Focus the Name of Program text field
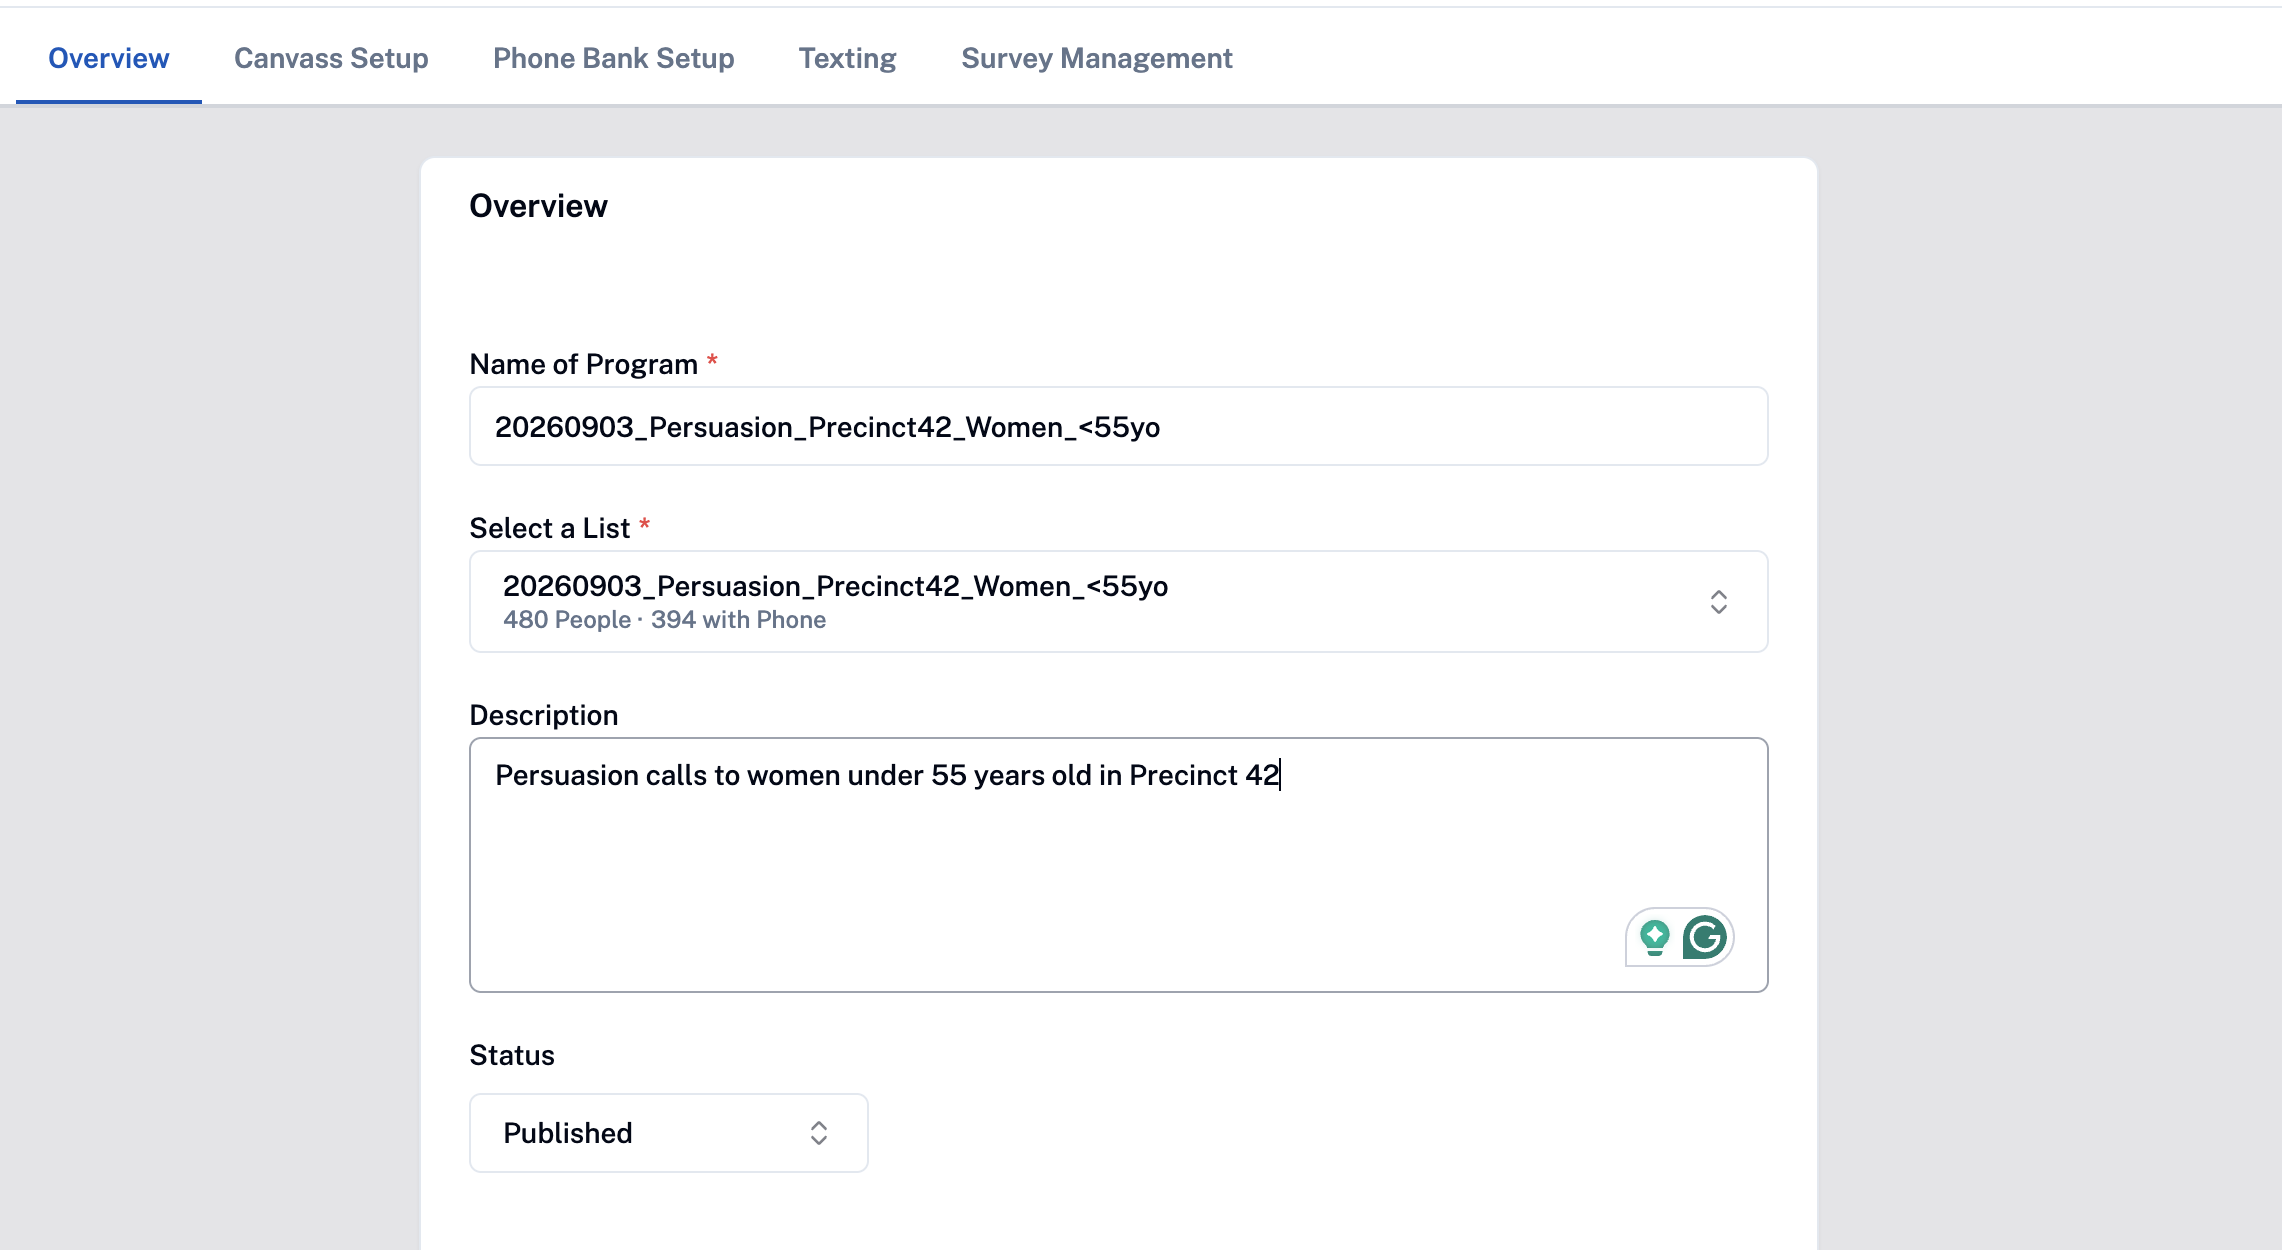Viewport: 2282px width, 1250px height. [1118, 427]
